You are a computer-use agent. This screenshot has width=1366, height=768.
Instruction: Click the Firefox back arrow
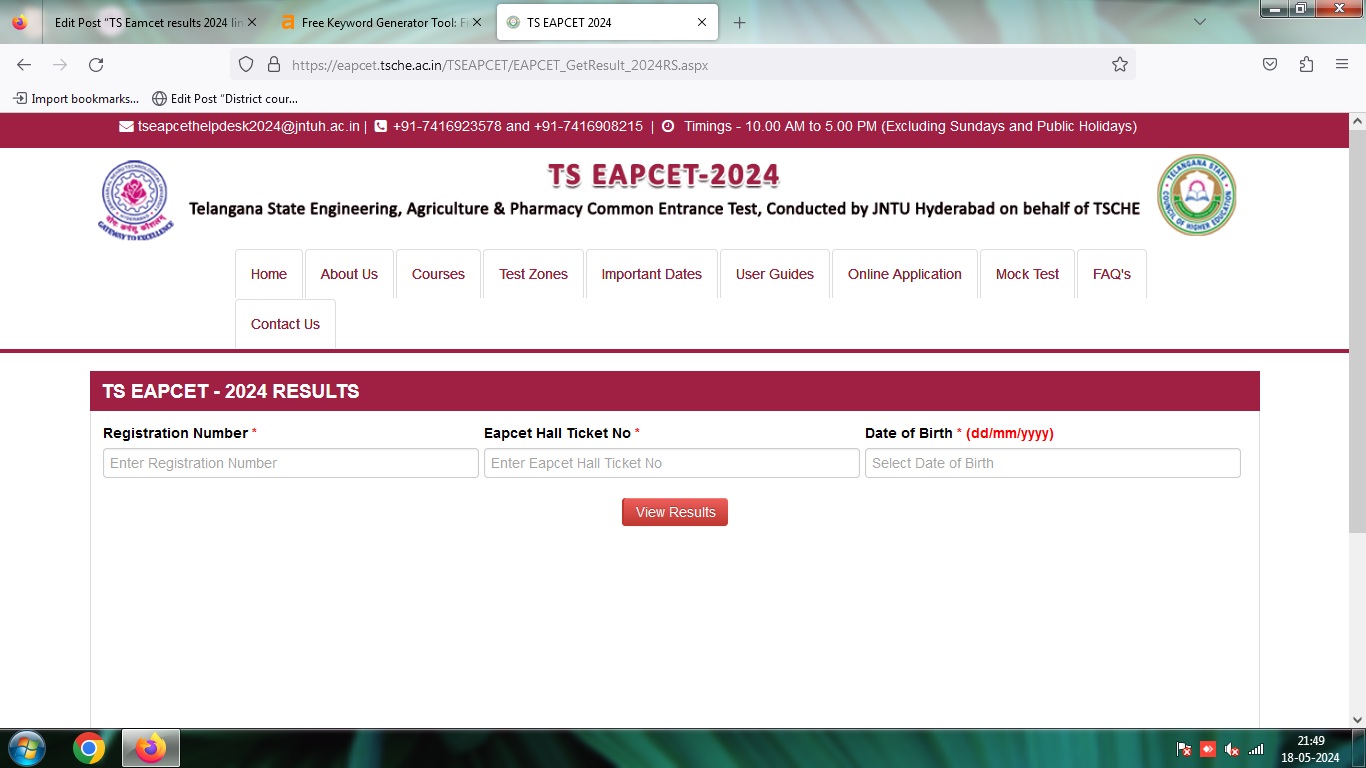point(24,64)
